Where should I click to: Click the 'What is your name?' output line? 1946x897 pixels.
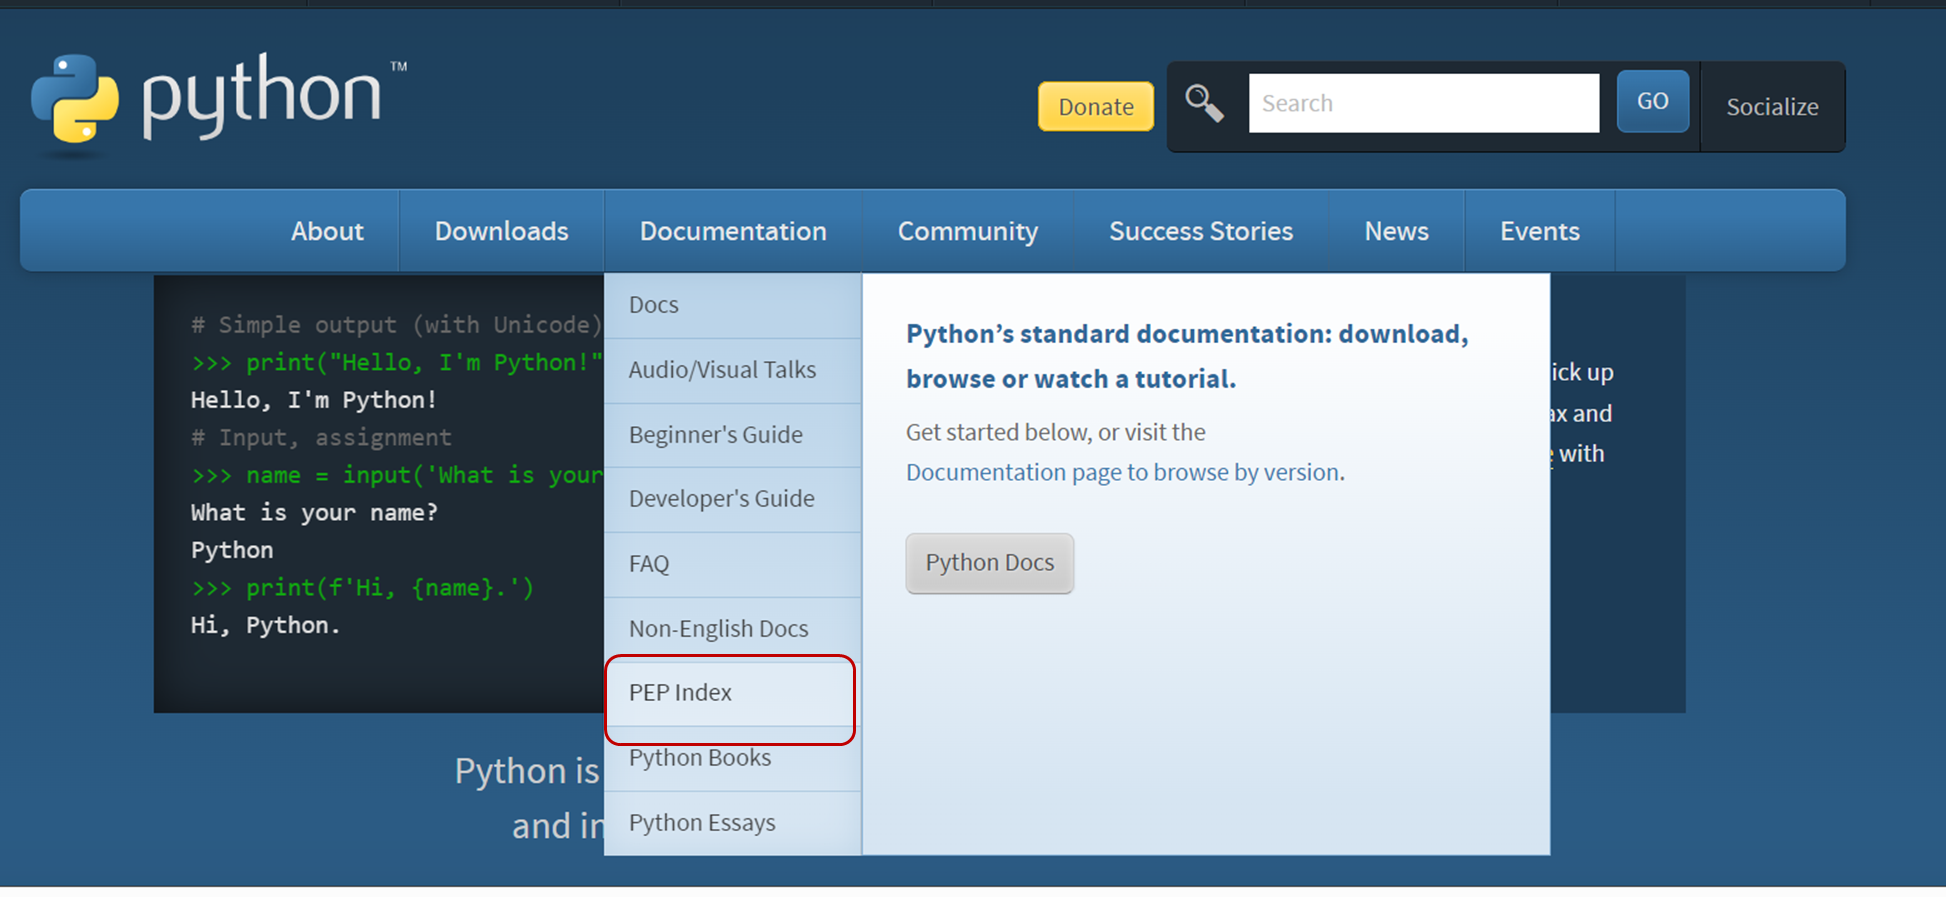pos(314,512)
